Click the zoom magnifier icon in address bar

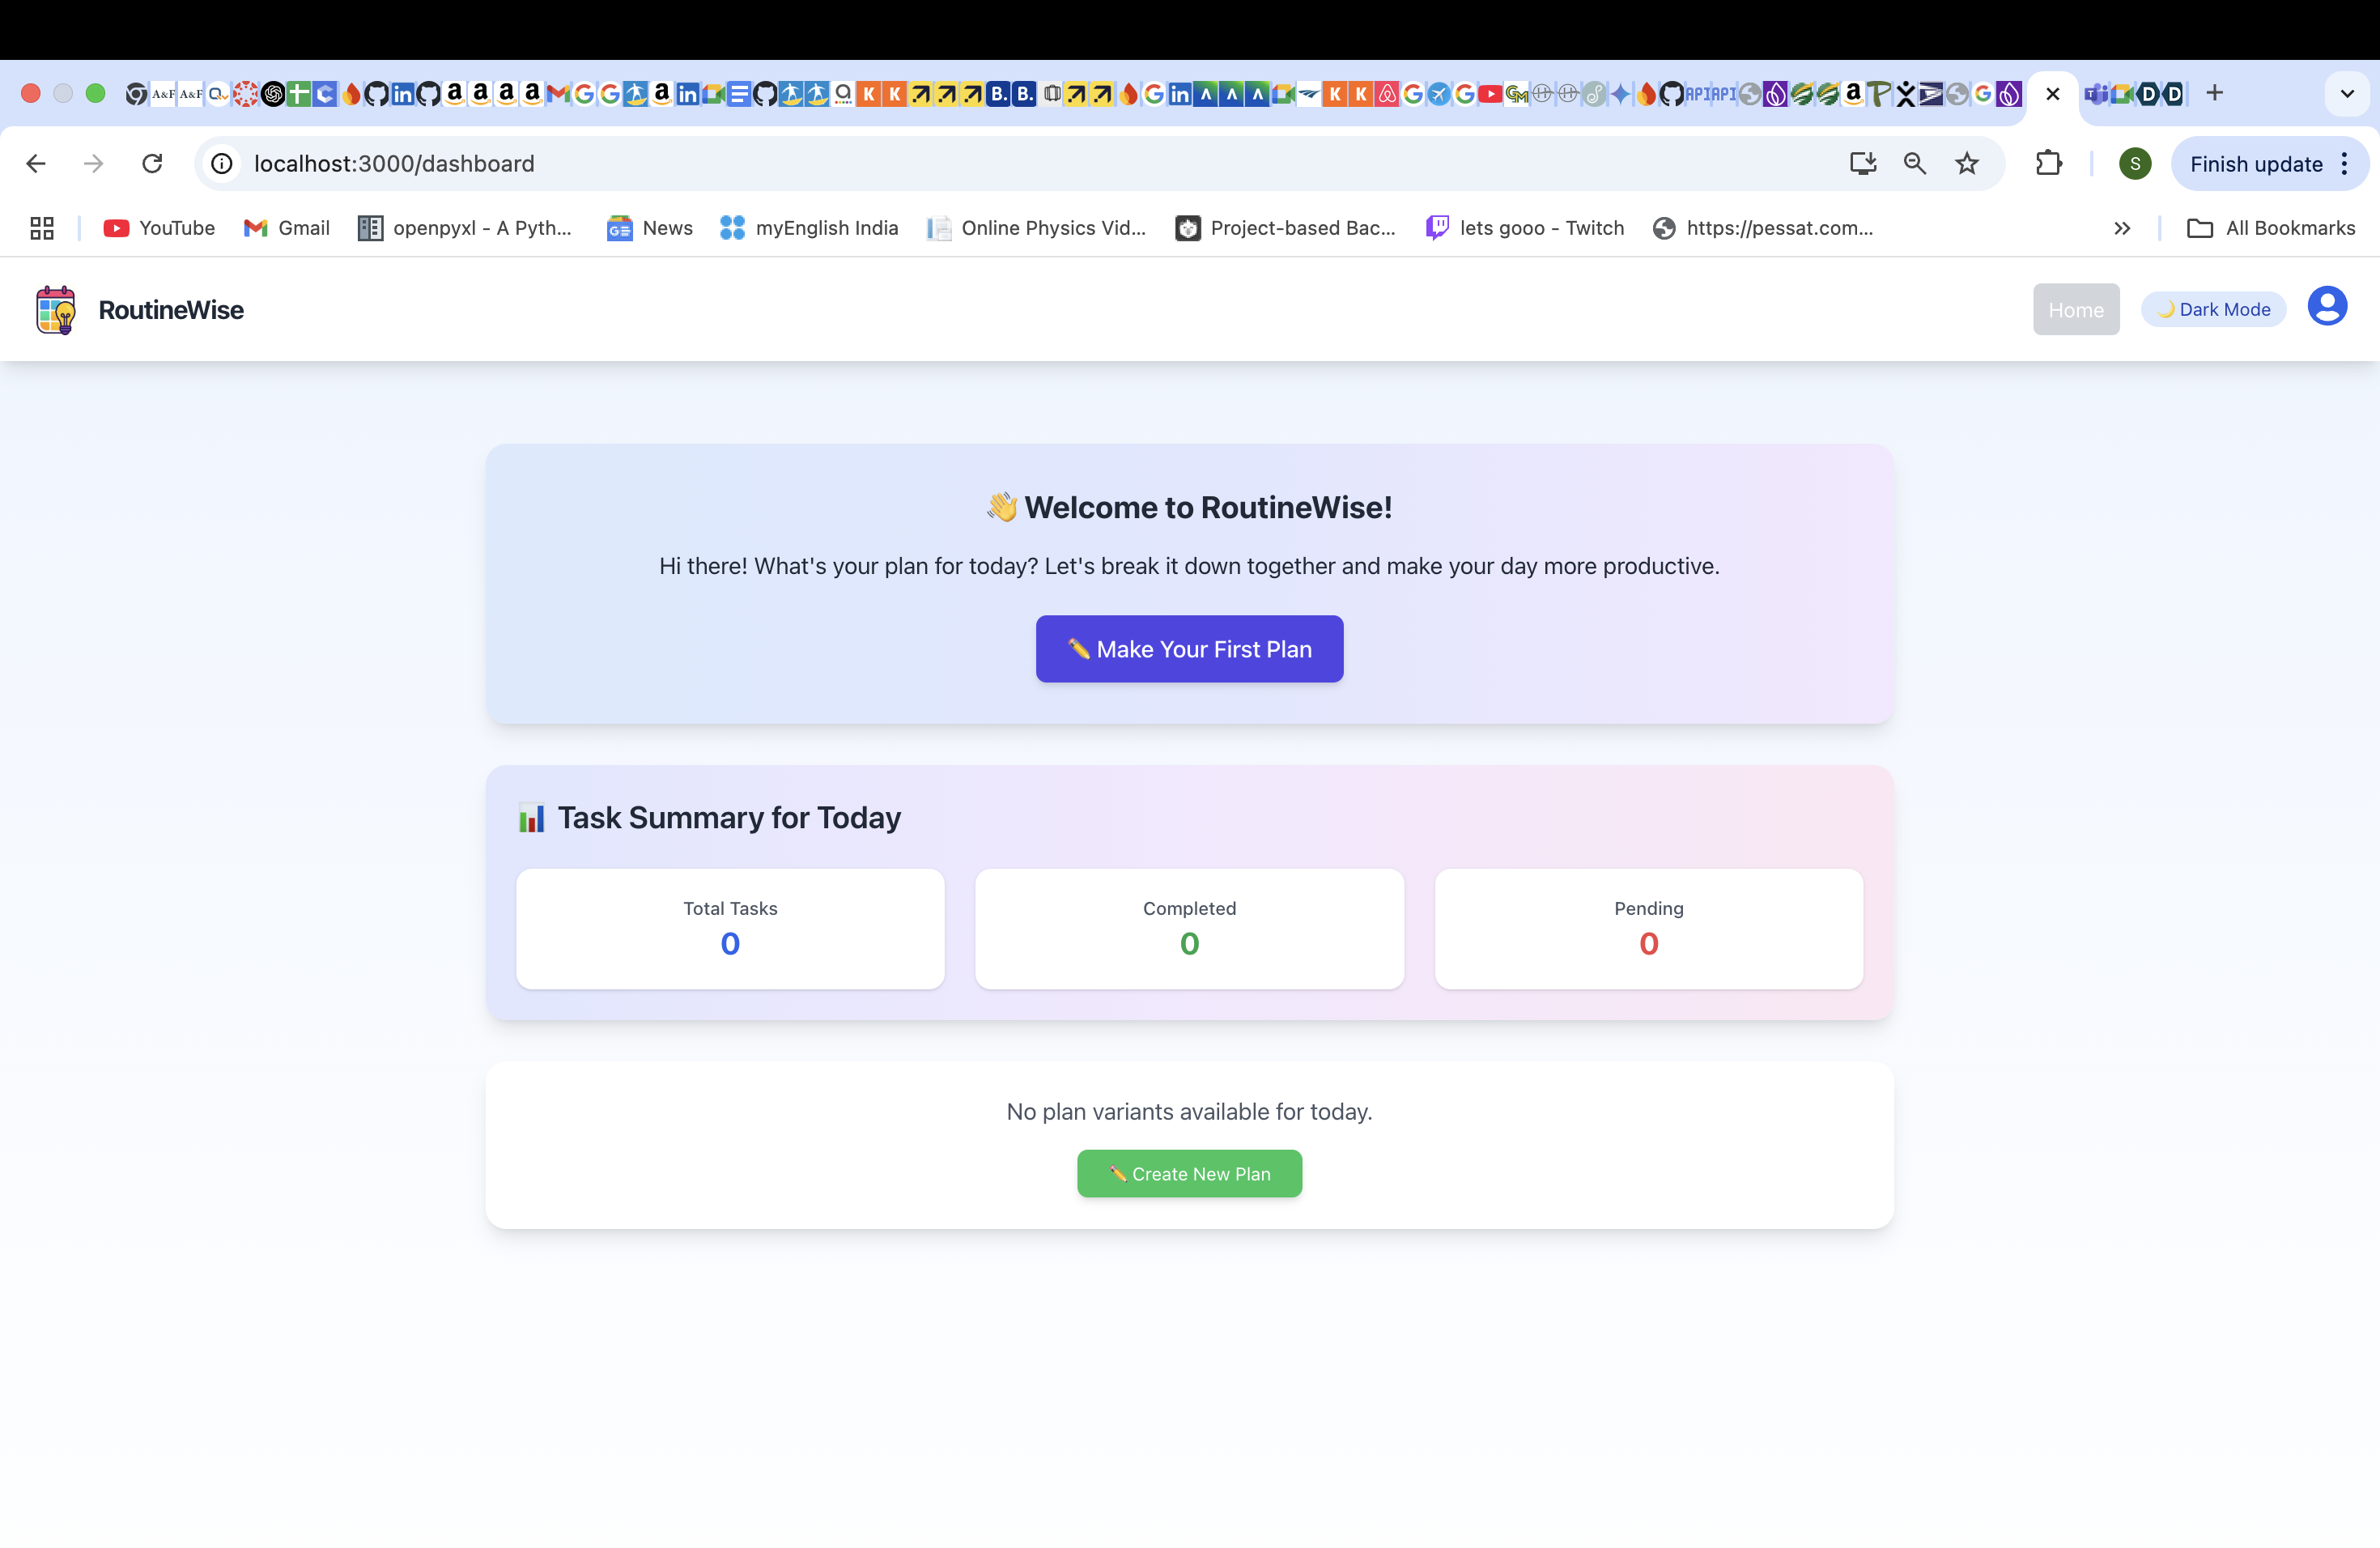tap(1914, 164)
